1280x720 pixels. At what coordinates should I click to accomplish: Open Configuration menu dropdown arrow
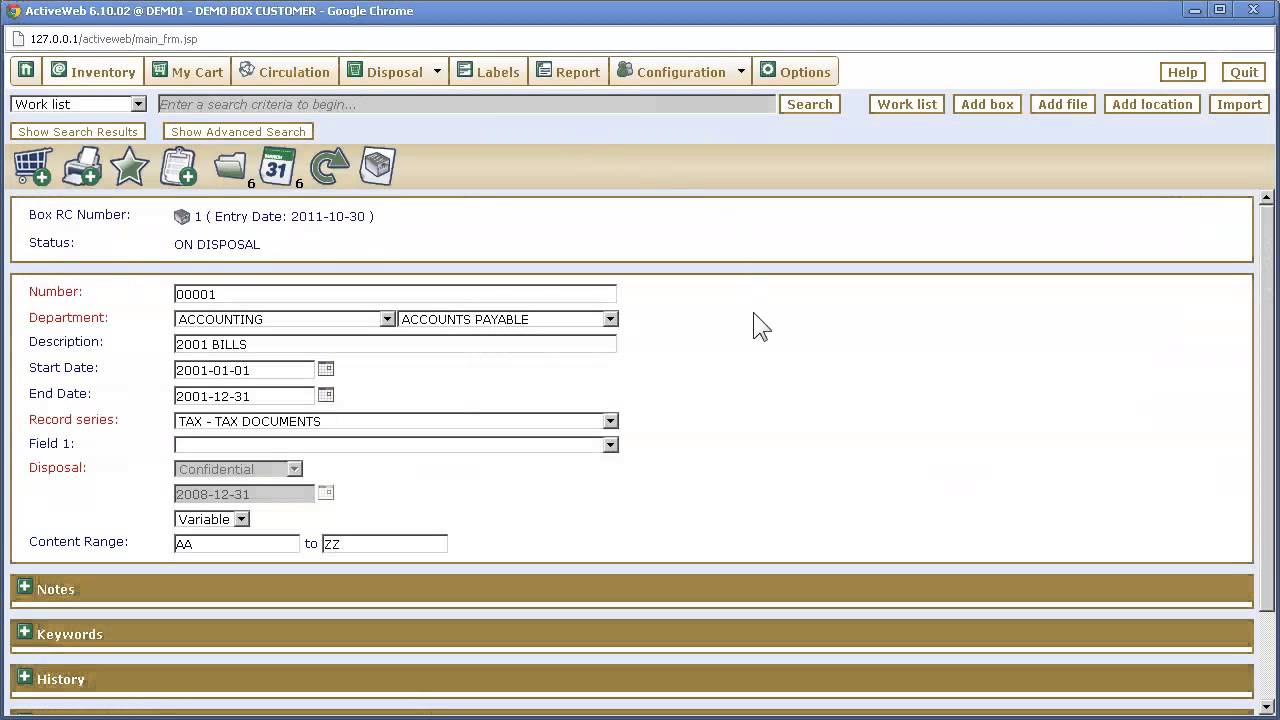click(741, 72)
